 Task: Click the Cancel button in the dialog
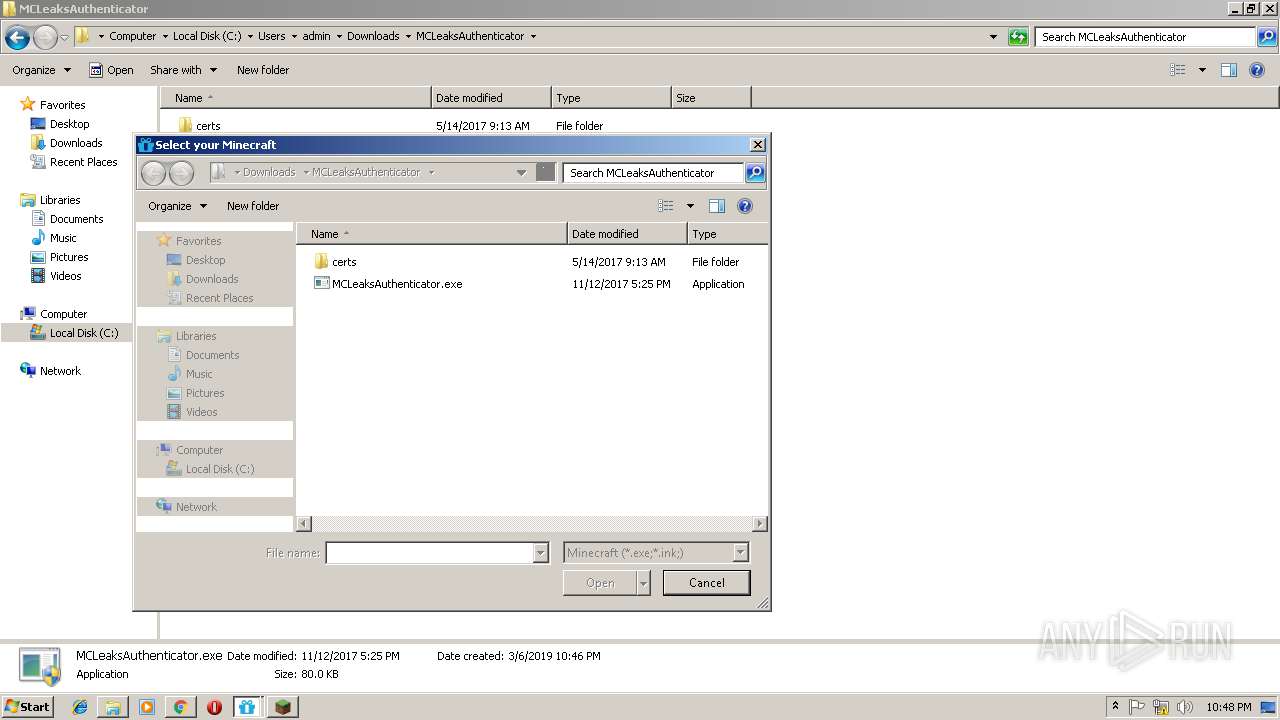click(x=706, y=583)
